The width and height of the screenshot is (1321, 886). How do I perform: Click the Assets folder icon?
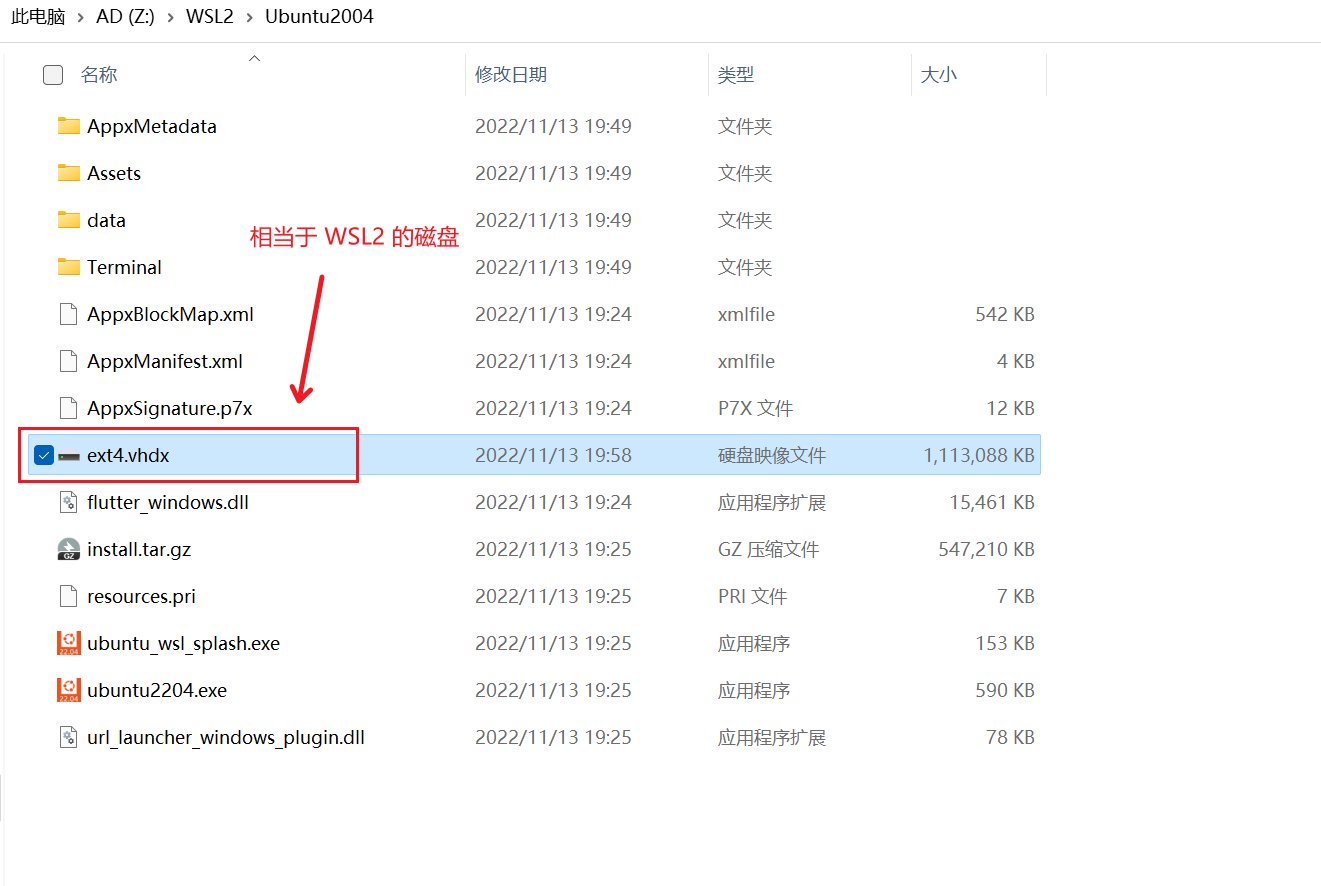[x=68, y=173]
